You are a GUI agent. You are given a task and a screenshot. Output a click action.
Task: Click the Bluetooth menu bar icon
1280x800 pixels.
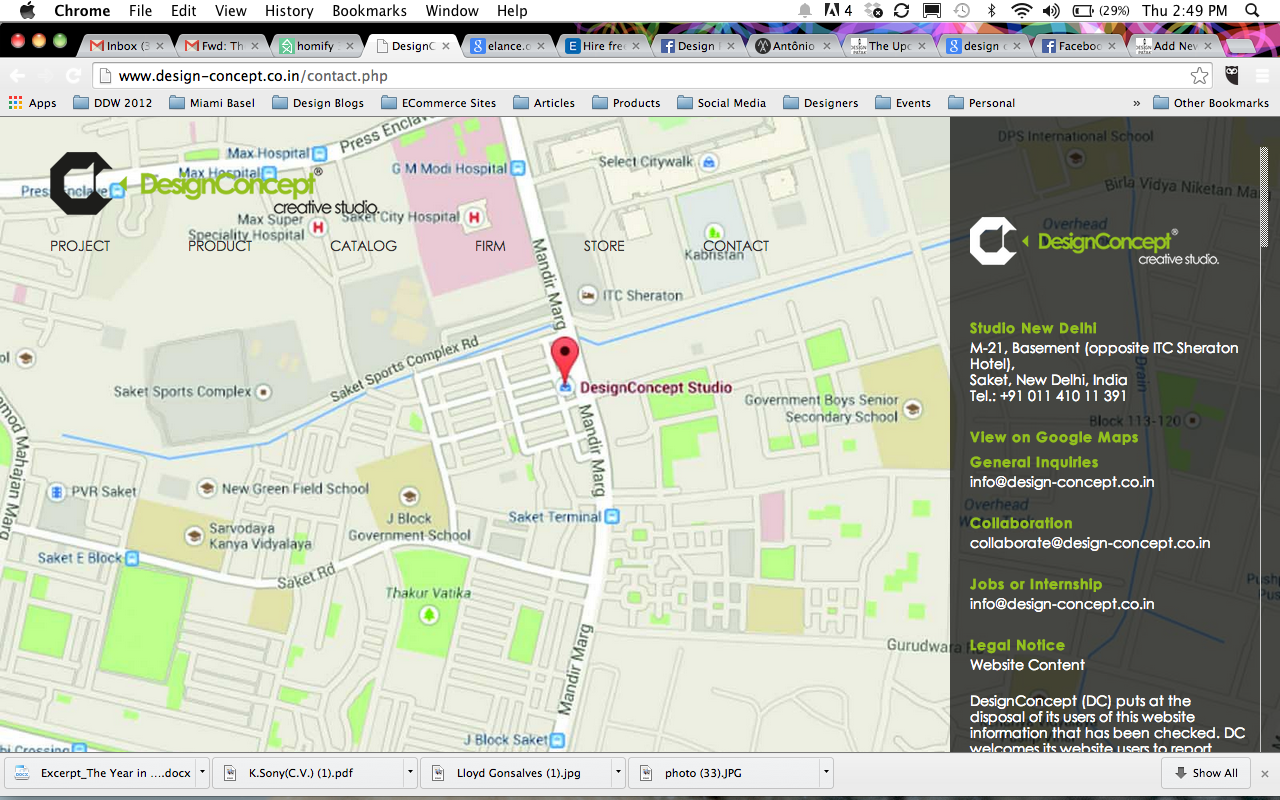pos(992,11)
